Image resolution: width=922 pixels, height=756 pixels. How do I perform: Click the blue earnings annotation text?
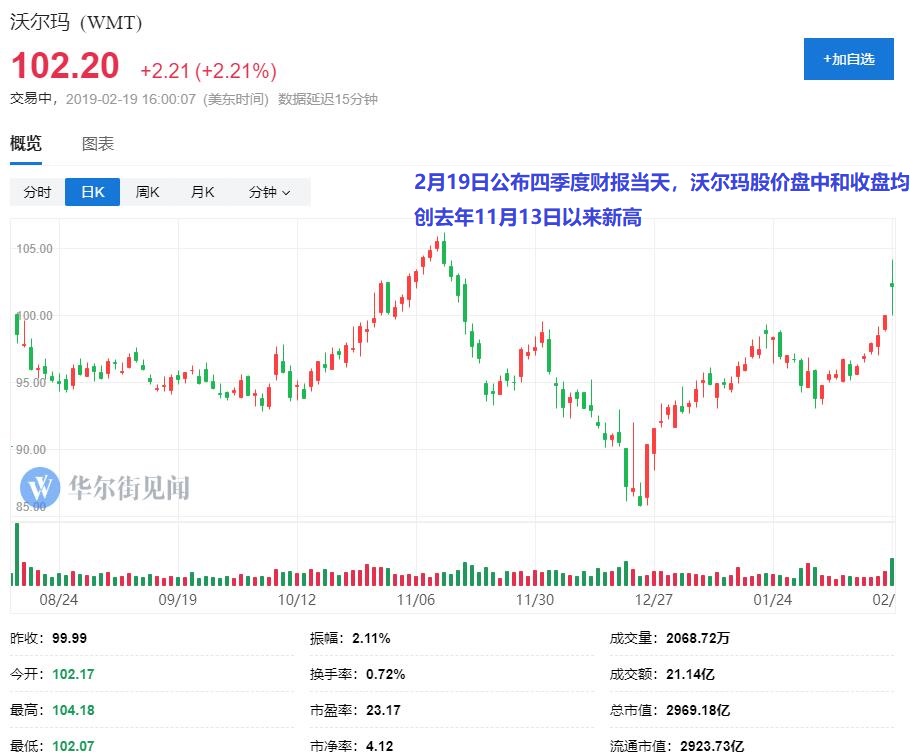pyautogui.click(x=661, y=199)
